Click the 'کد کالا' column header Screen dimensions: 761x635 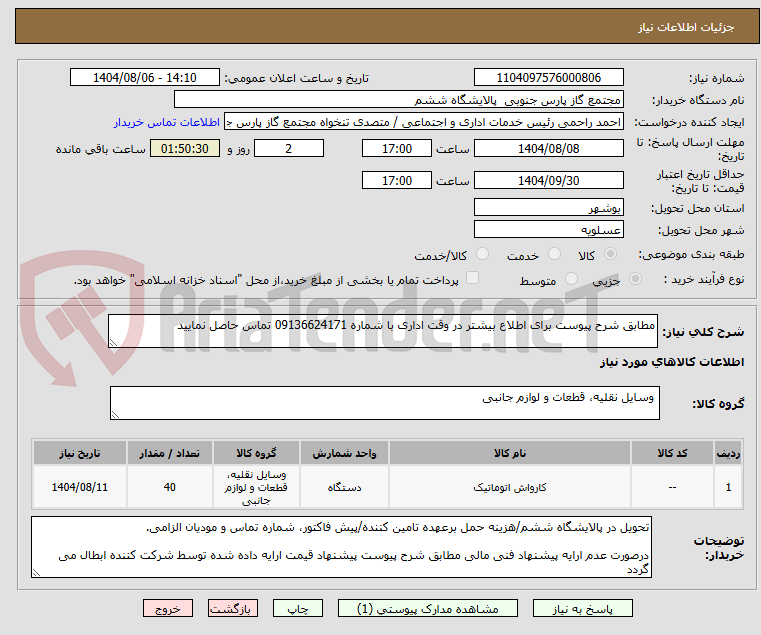(x=672, y=453)
